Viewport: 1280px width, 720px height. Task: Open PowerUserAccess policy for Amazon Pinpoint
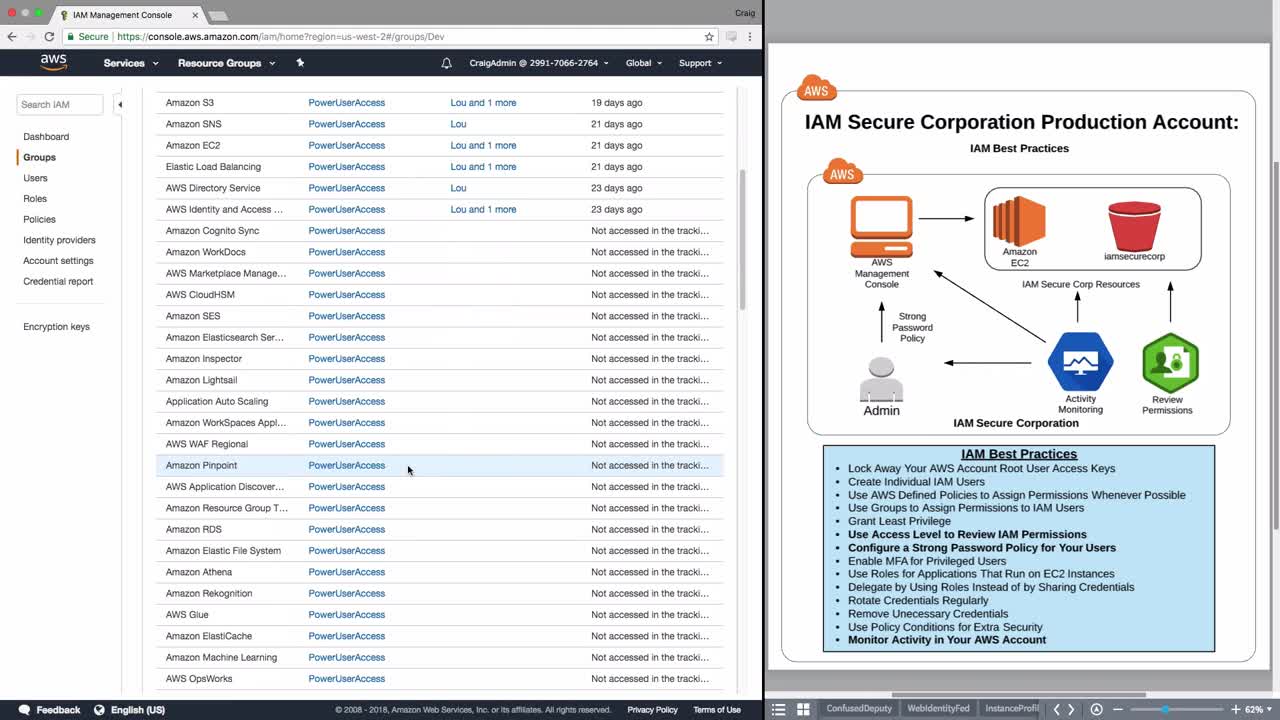coord(346,466)
